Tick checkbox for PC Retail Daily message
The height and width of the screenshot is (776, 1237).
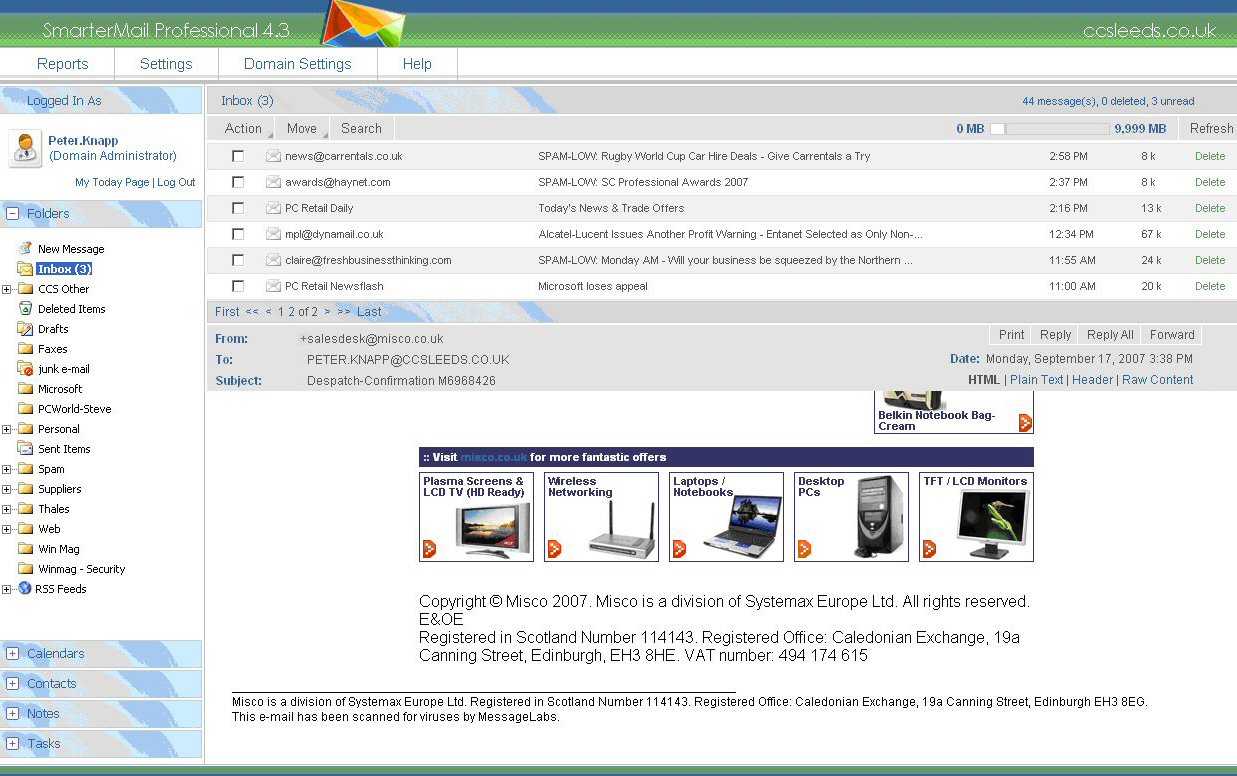(238, 208)
